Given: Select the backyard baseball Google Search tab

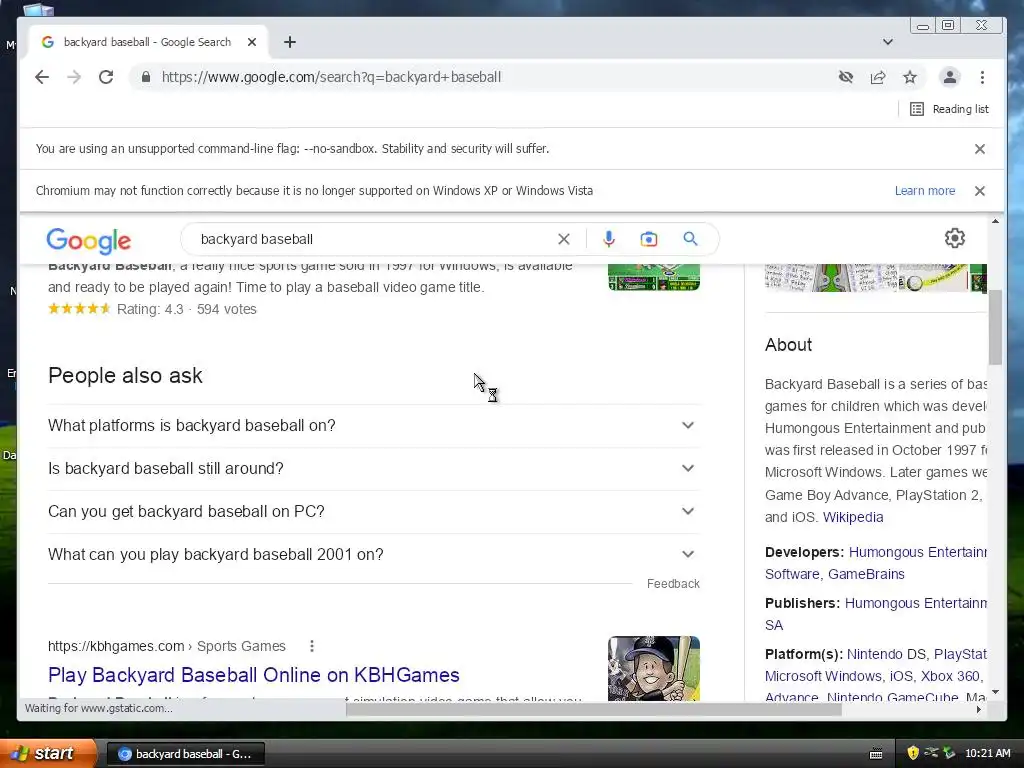Looking at the screenshot, I should tap(148, 42).
